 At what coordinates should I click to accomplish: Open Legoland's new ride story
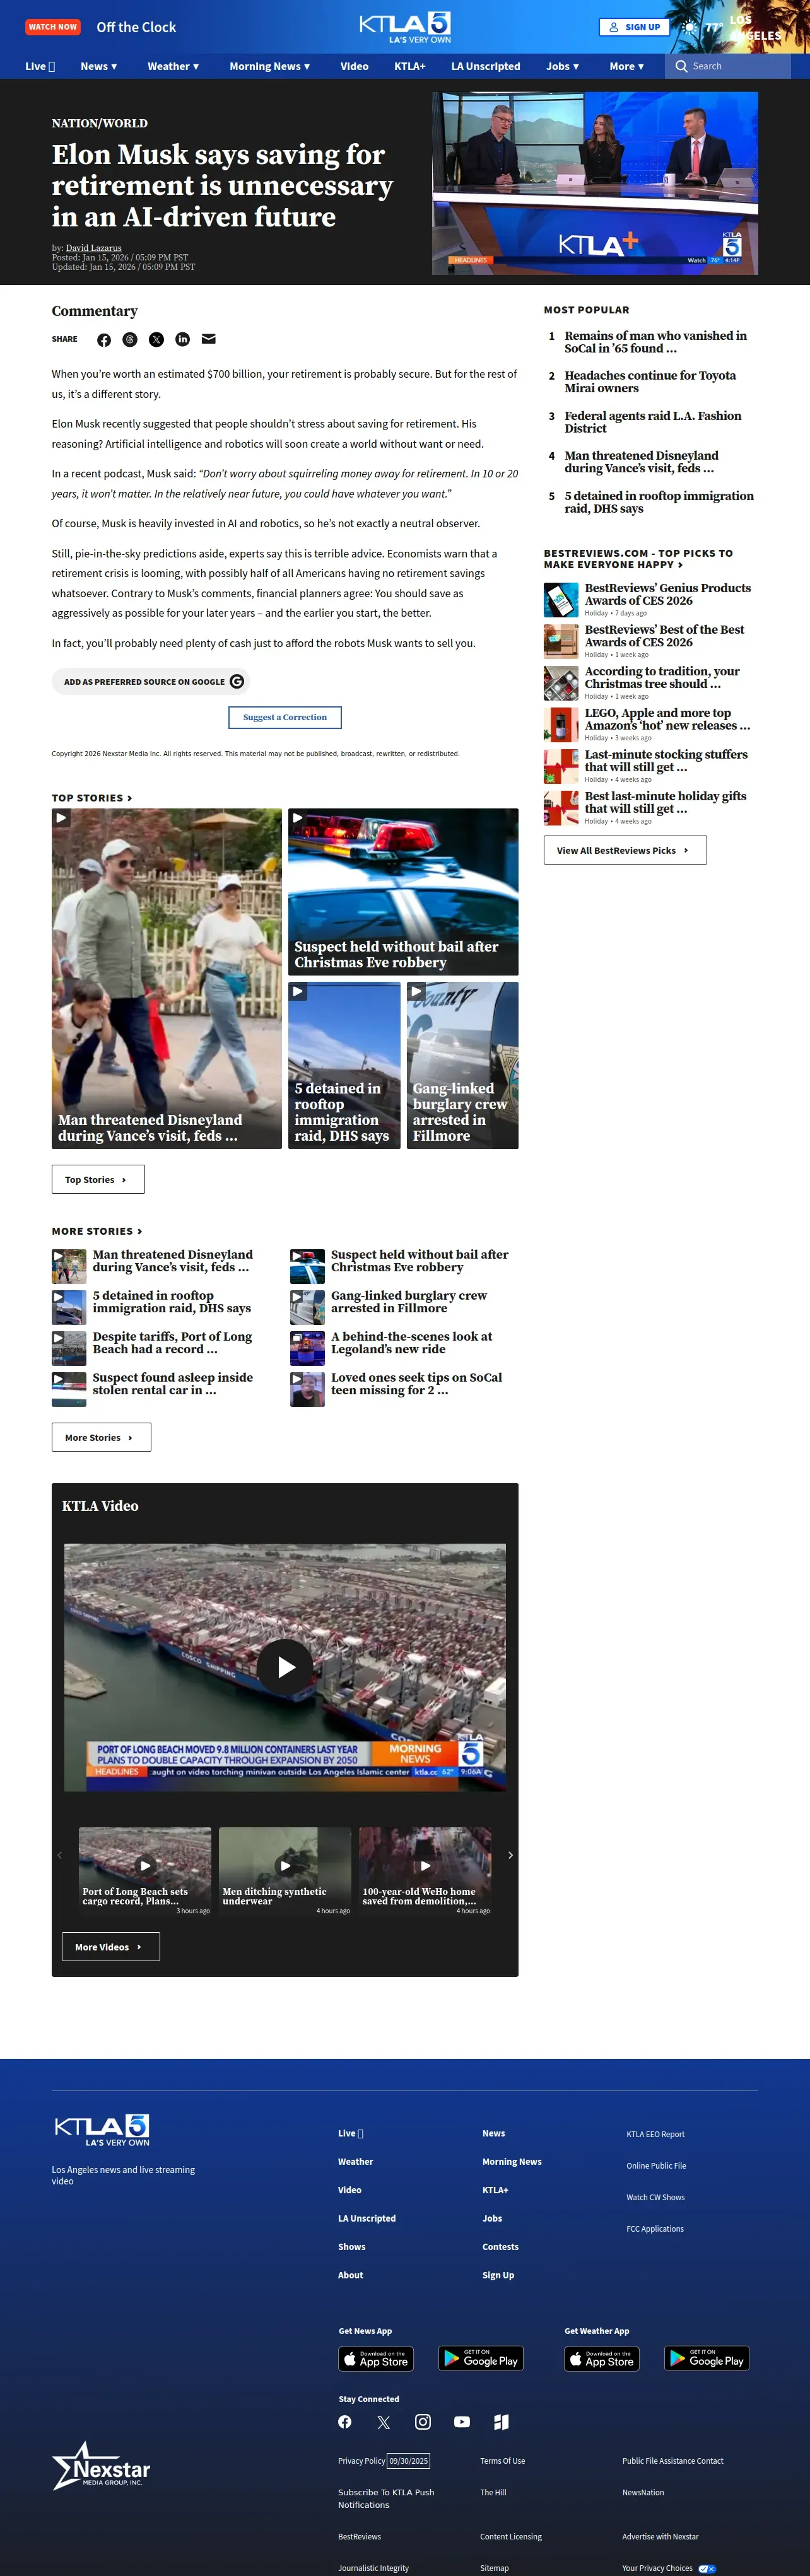pos(411,1343)
